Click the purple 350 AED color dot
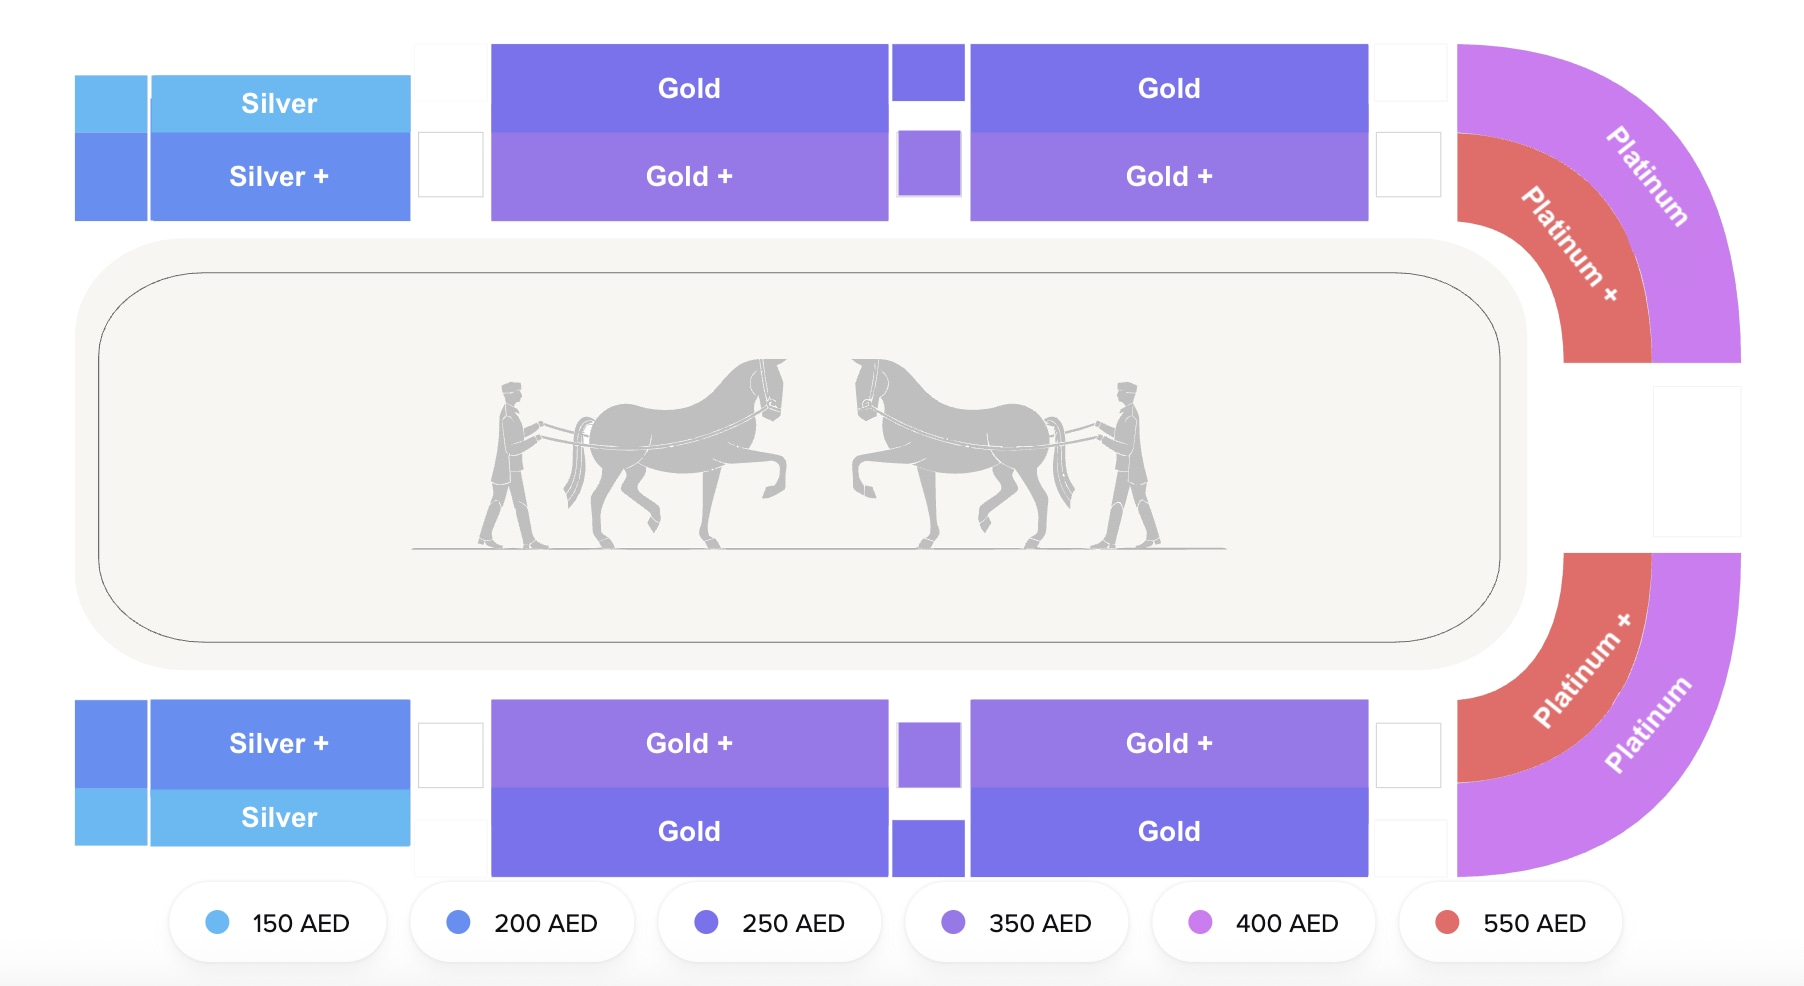The image size is (1804, 986). pyautogui.click(x=953, y=922)
